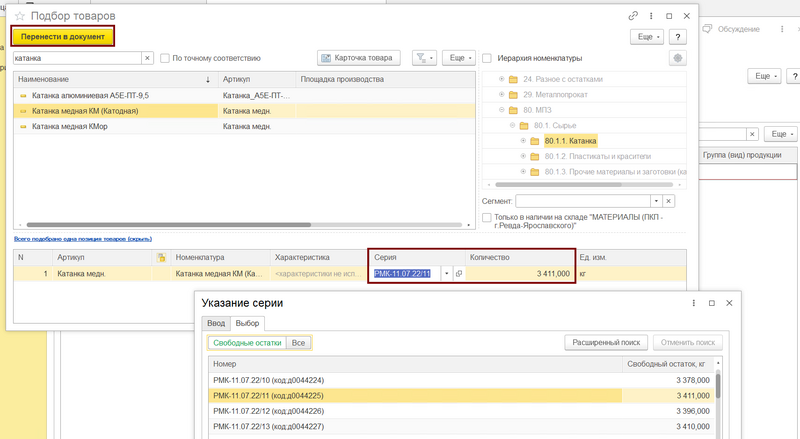Expand 80.1.2. Пластикаты и красители node
Screen dimensions: 800x439
523,156
